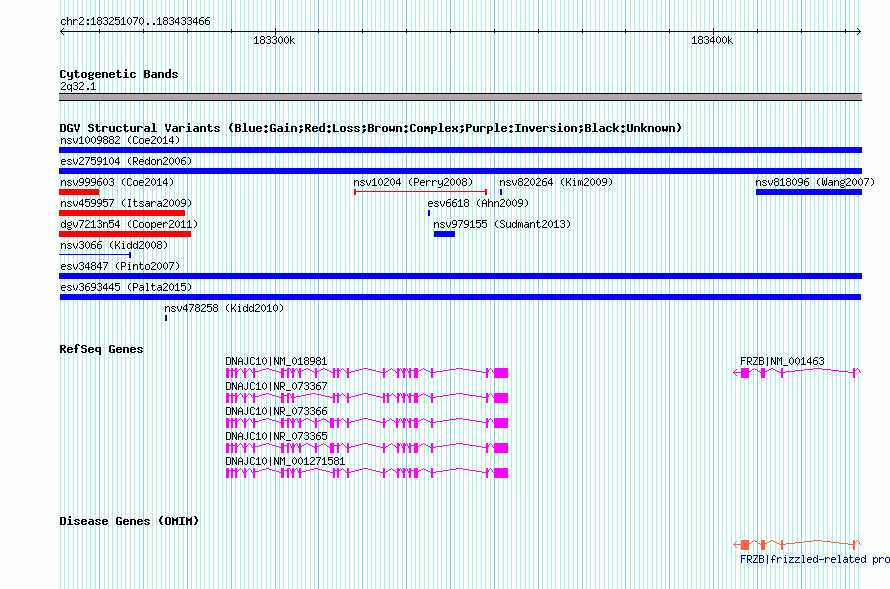Viewport: 890px width, 589px height.
Task: Select the red nsv999603 loss bar
Action: coord(79,192)
